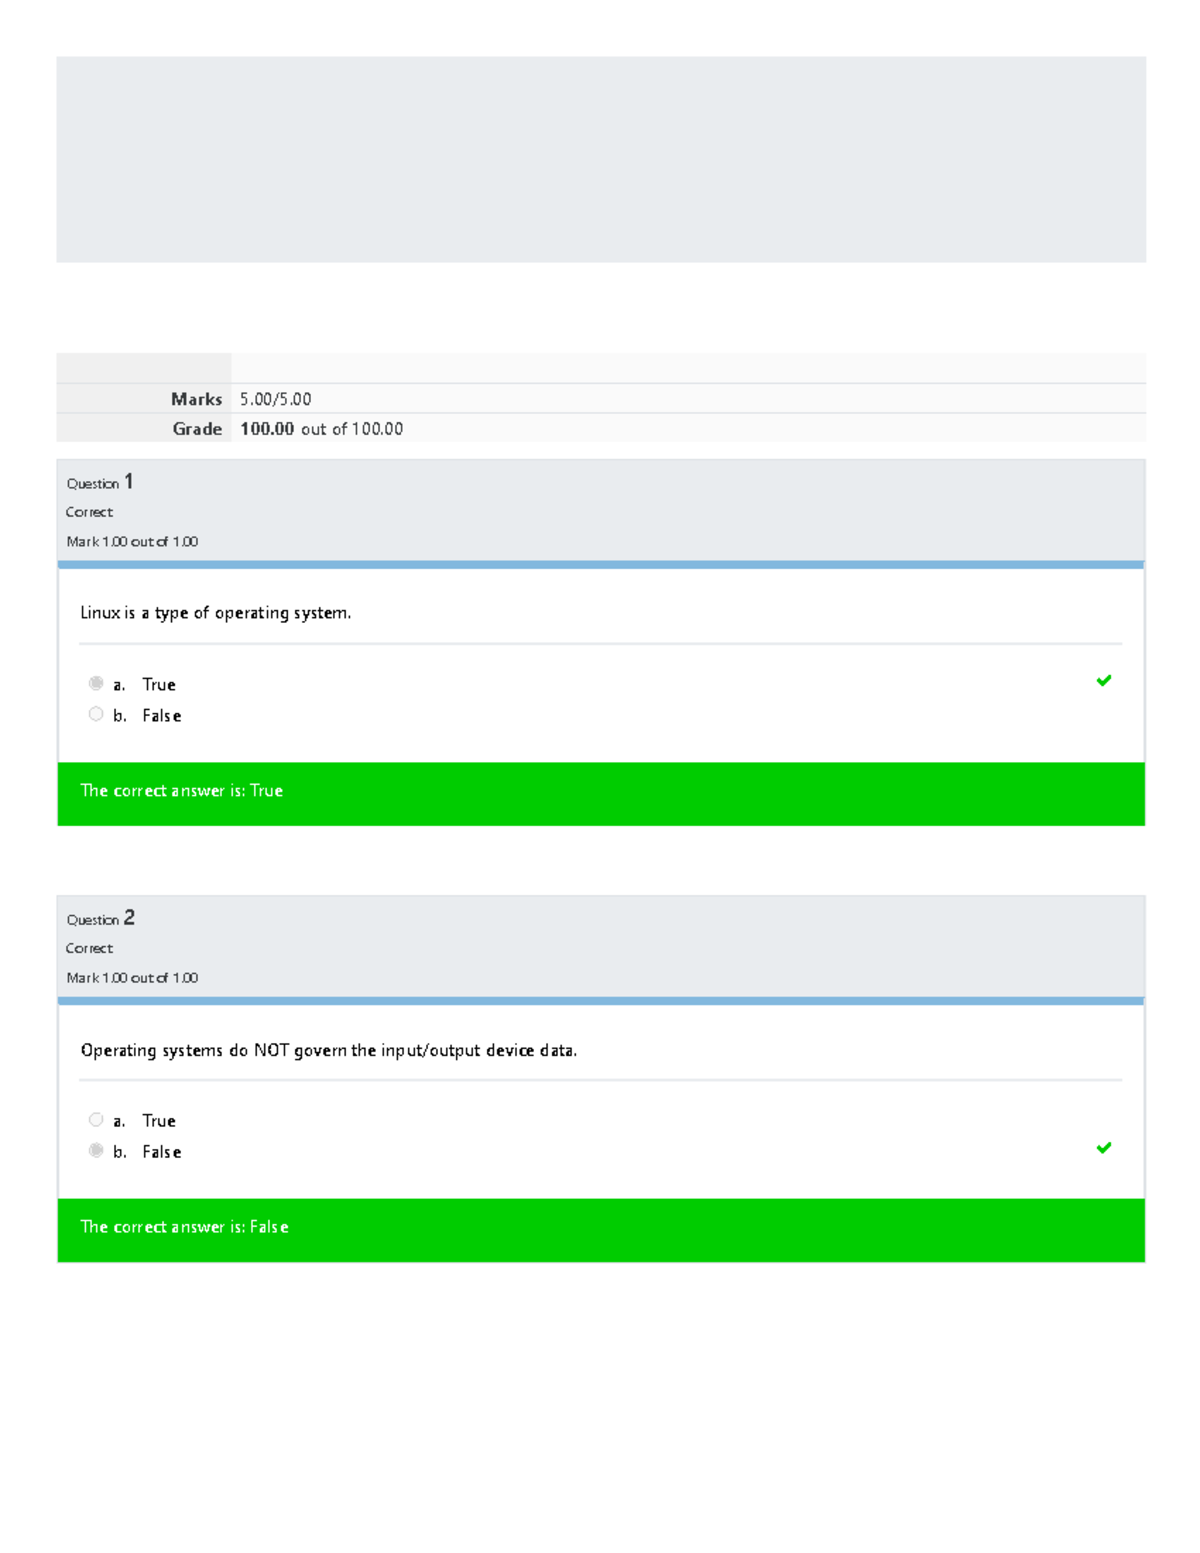Click the Linux operating system question text

[215, 613]
